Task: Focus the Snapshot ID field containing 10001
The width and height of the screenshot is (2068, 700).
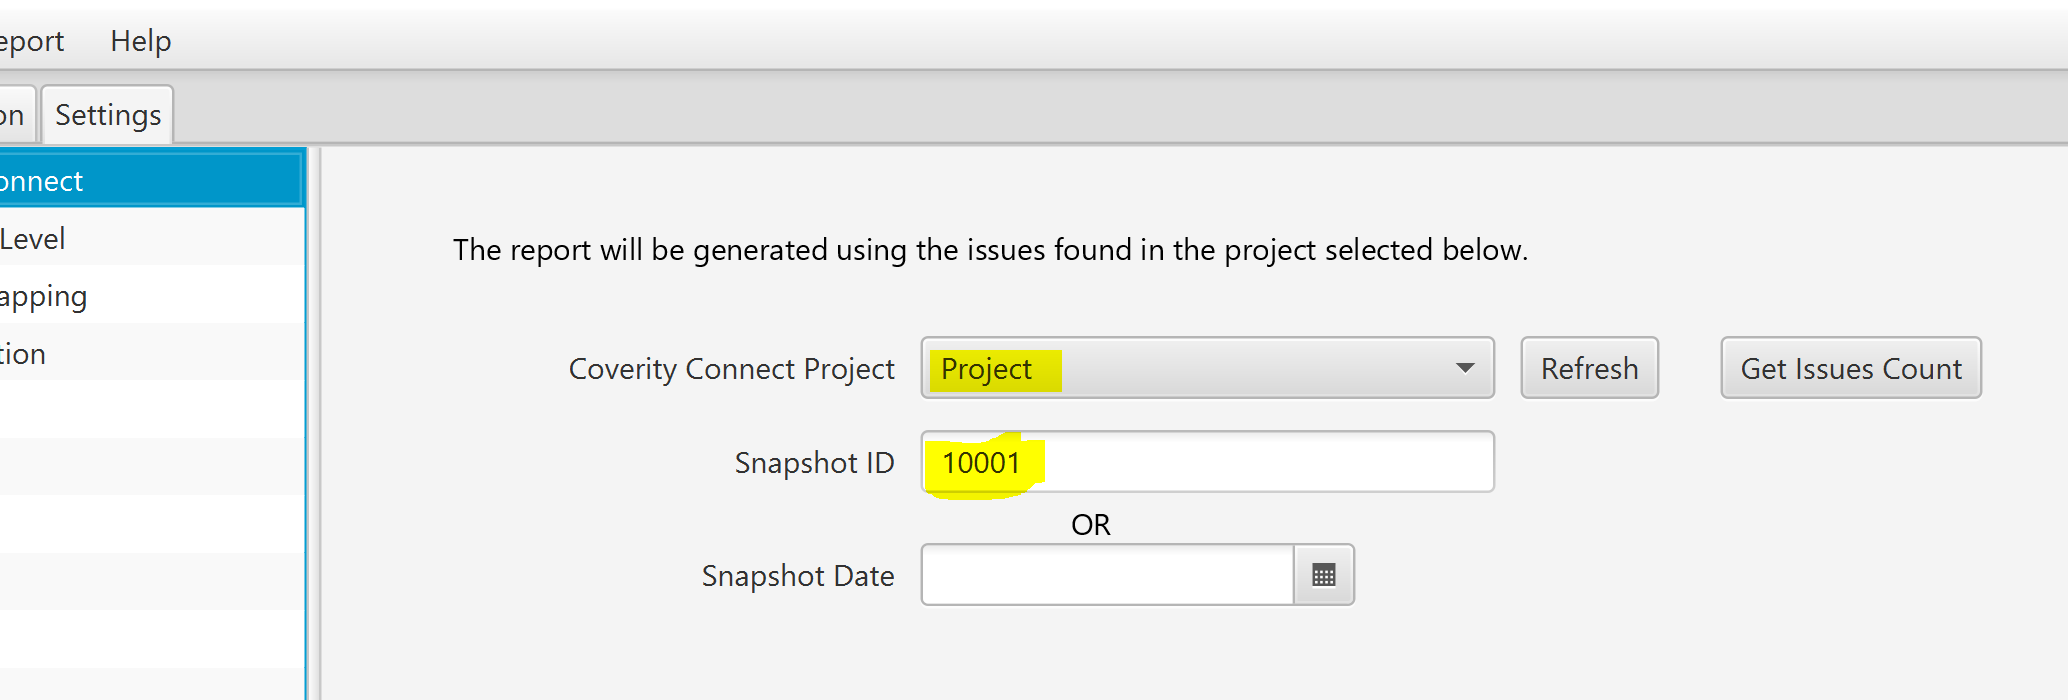Action: 1207,462
